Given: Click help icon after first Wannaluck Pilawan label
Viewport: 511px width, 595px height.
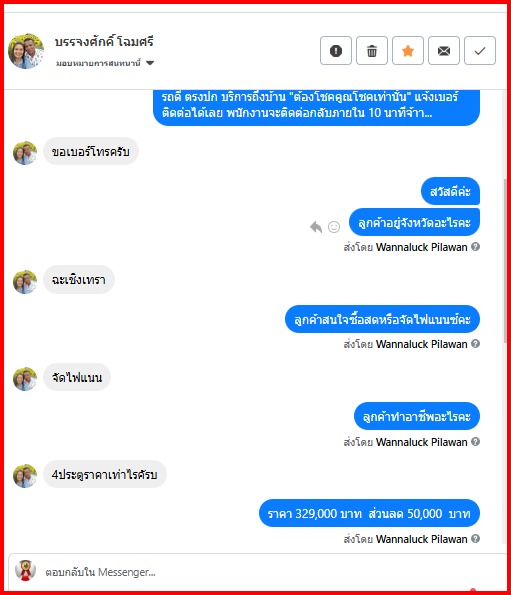Looking at the screenshot, I should coord(475,247).
